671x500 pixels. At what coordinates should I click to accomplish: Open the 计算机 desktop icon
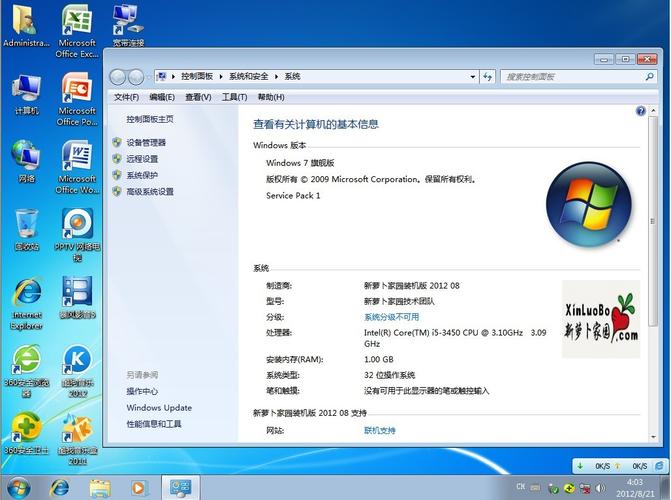27,94
